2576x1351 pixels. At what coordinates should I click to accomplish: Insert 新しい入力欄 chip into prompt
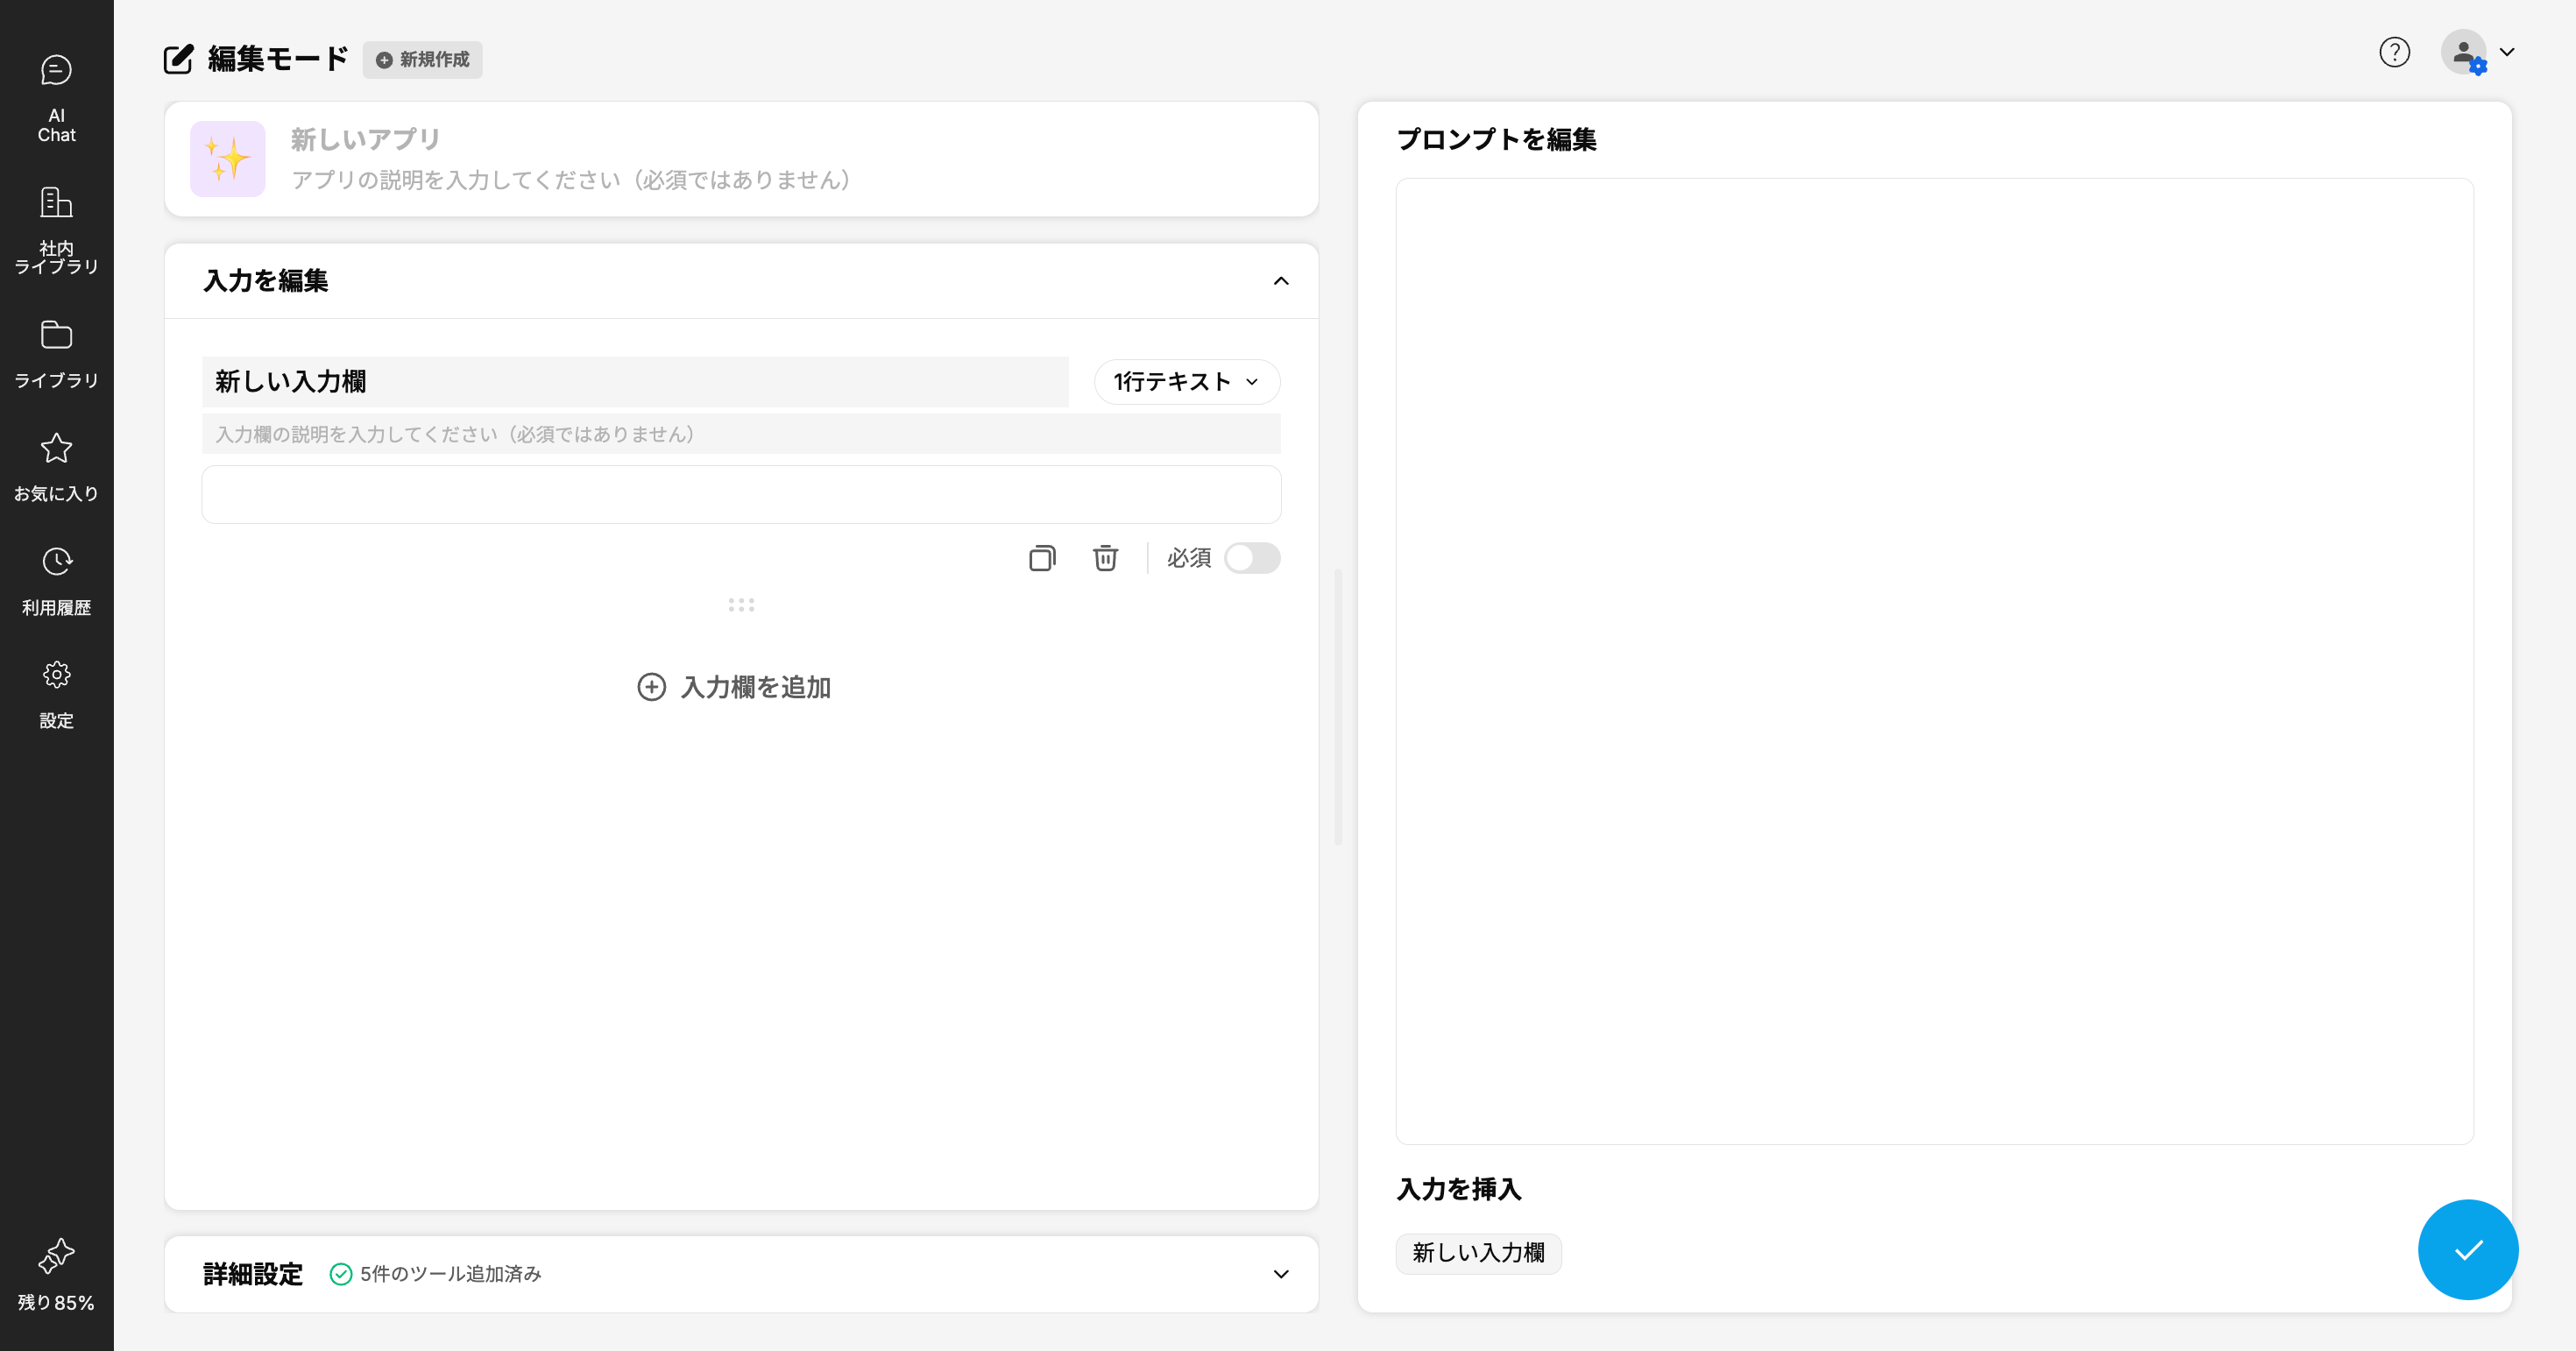[x=1478, y=1253]
